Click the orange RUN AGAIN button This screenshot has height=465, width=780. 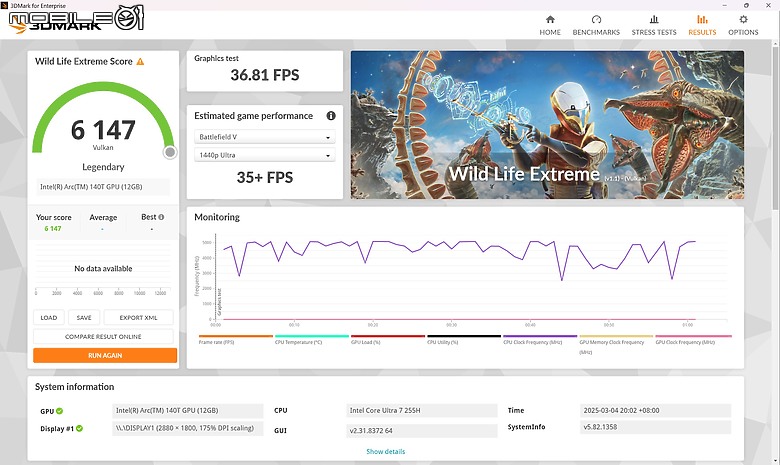[105, 355]
